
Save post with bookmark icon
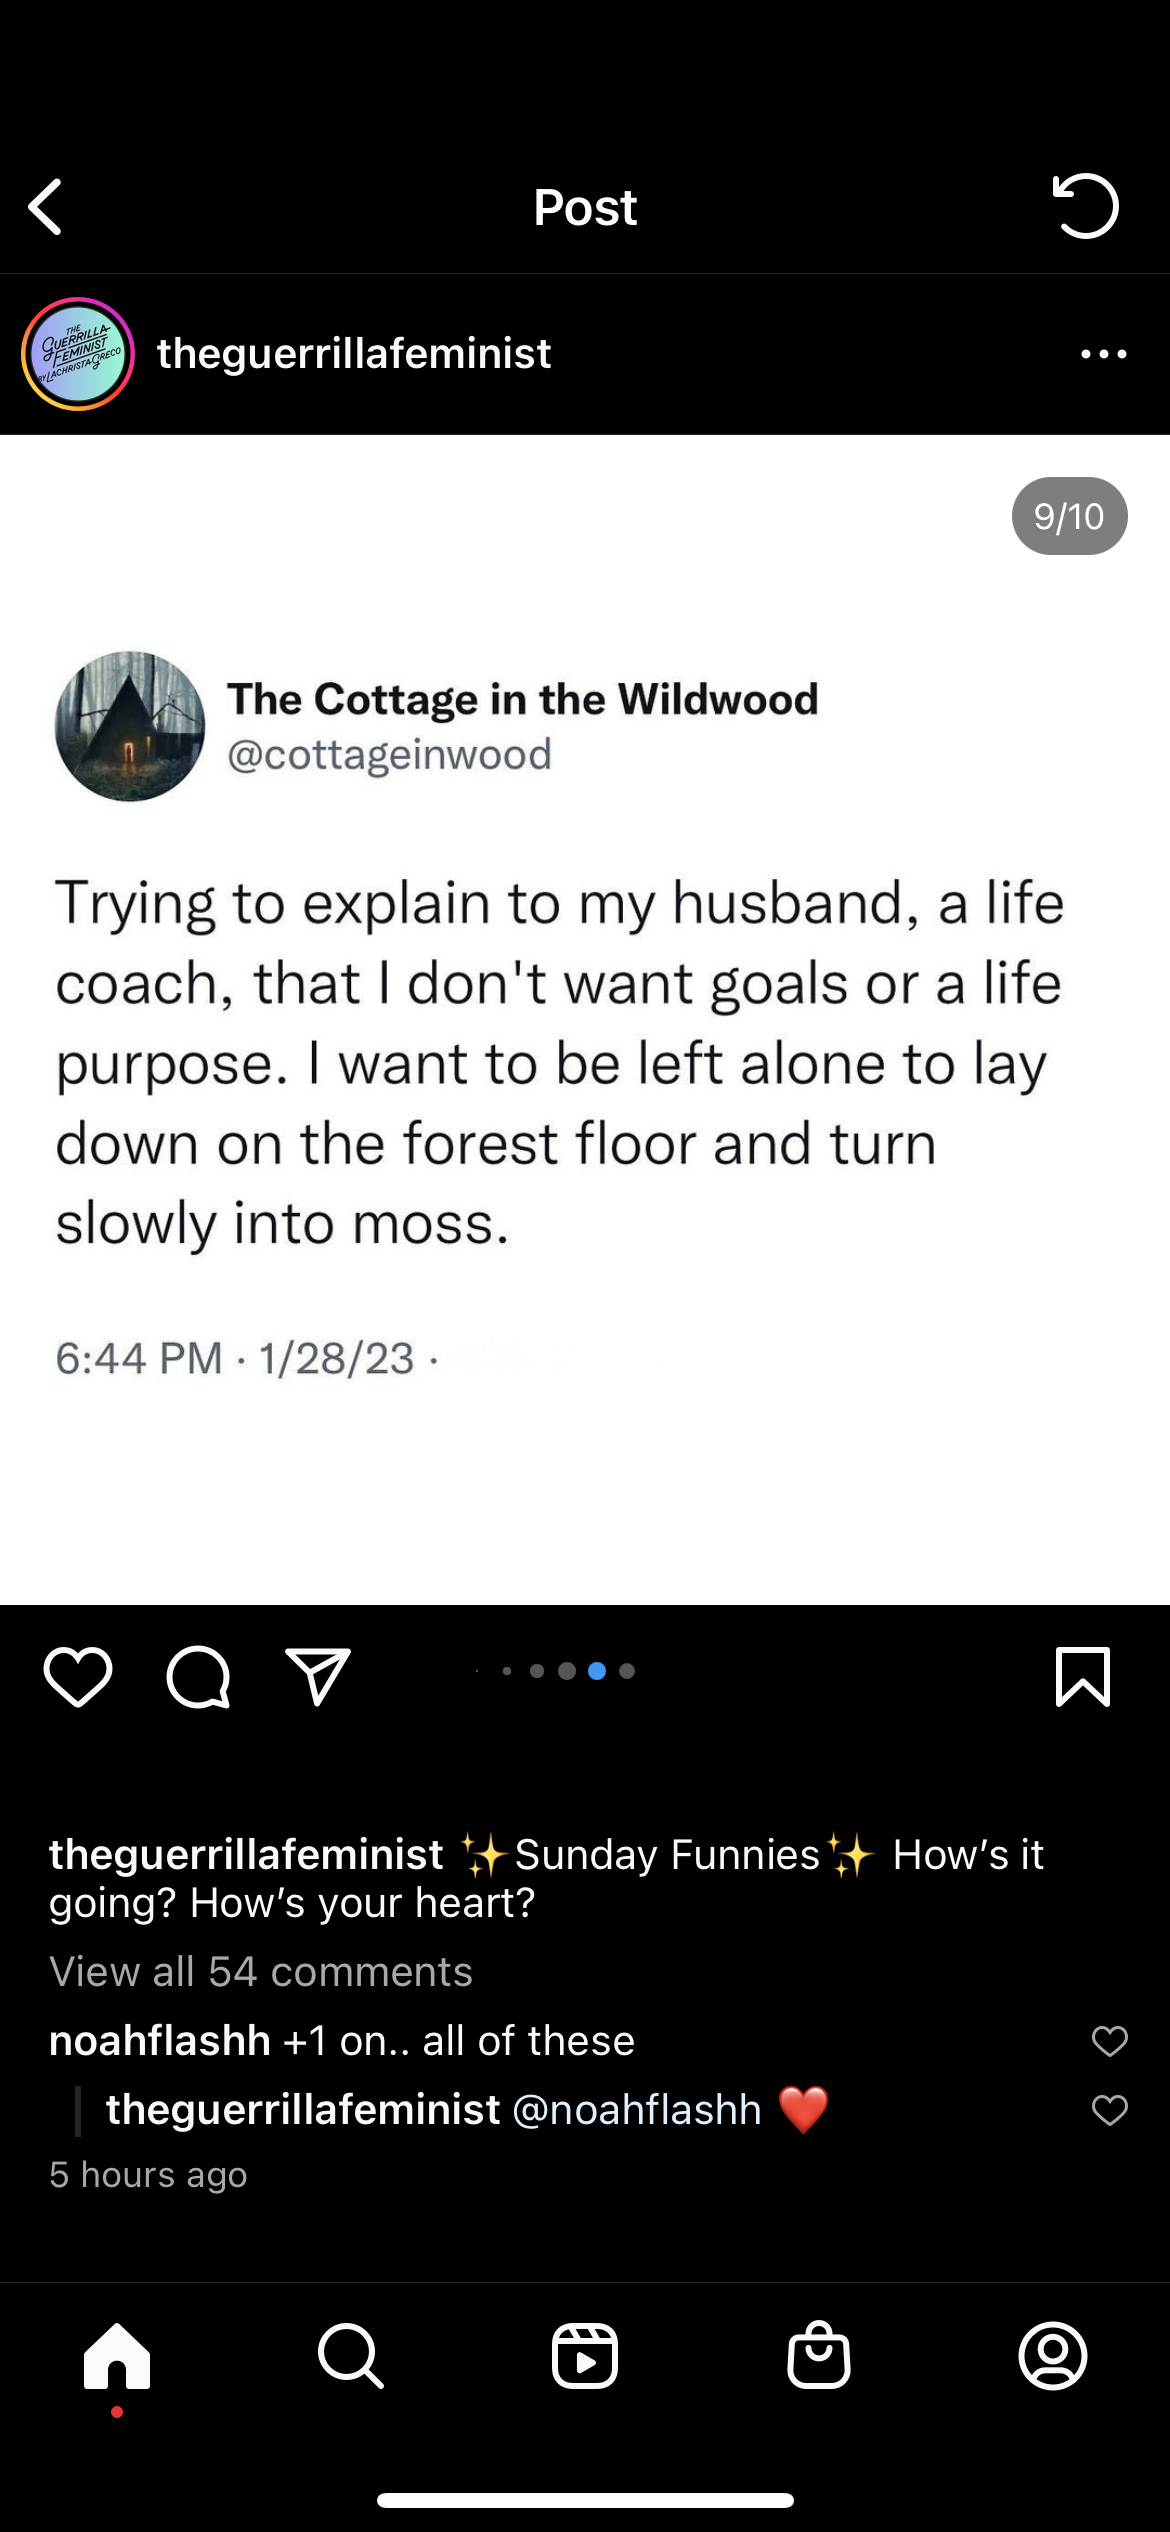(1083, 1677)
